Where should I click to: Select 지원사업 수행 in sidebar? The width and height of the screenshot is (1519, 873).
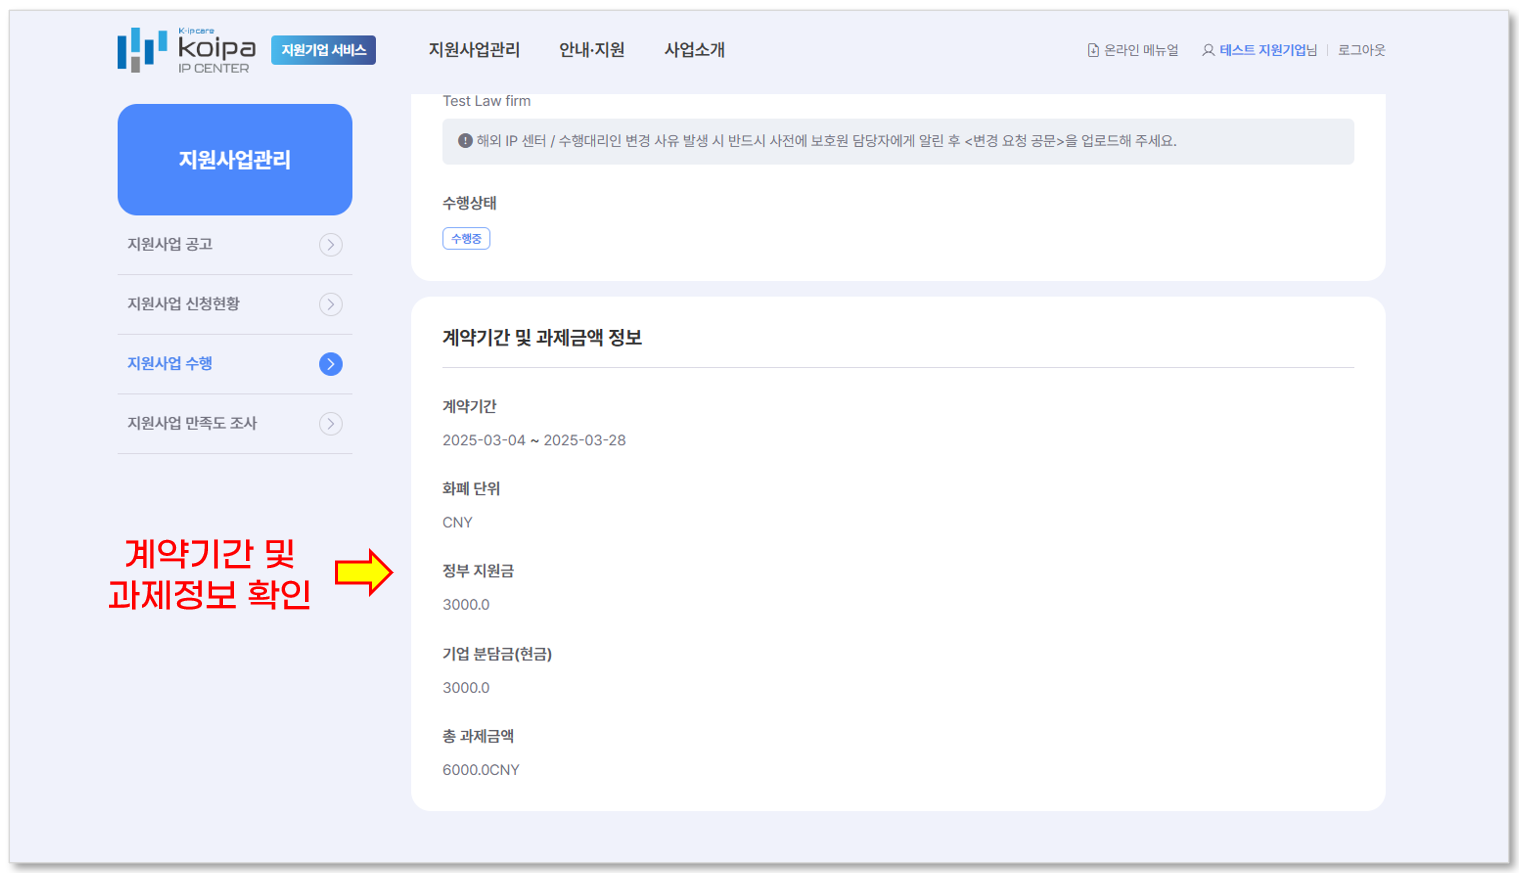pos(170,363)
